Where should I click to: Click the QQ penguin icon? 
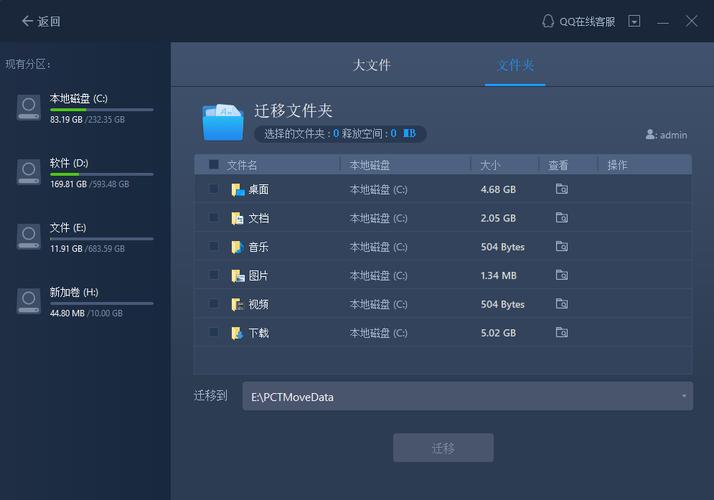pyautogui.click(x=548, y=21)
